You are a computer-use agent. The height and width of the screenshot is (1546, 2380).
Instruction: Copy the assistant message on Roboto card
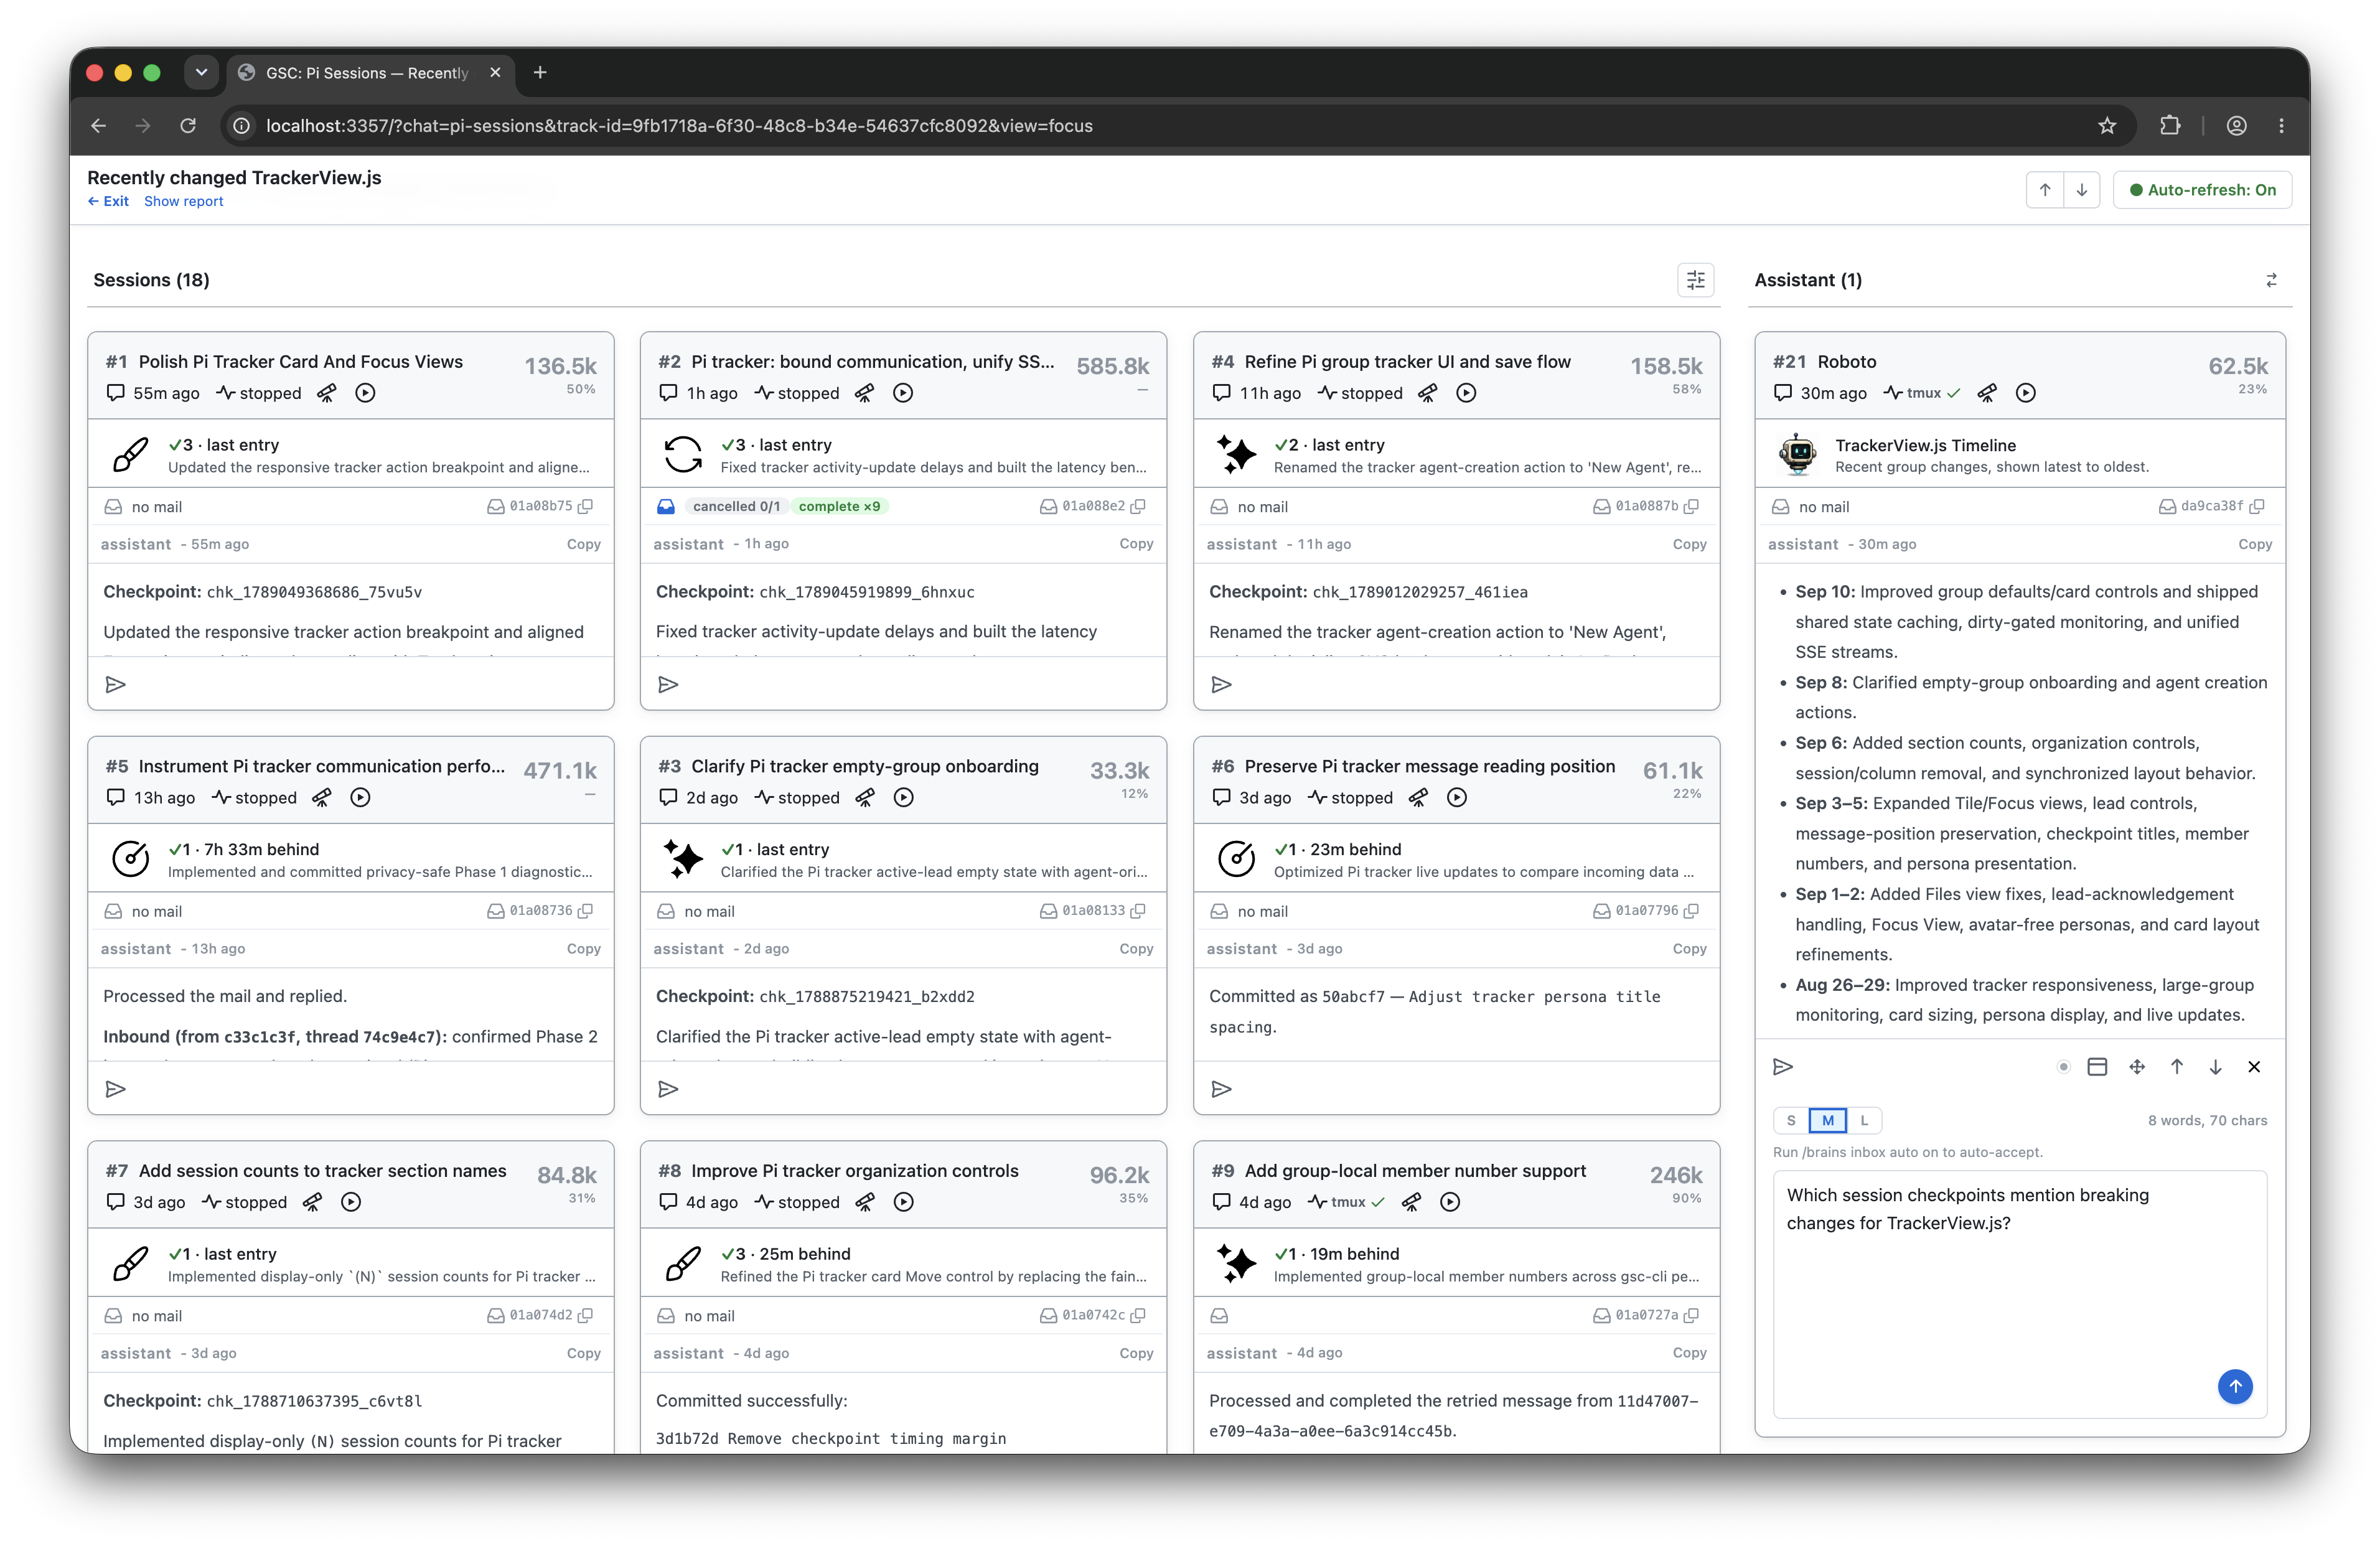pyautogui.click(x=2255, y=544)
